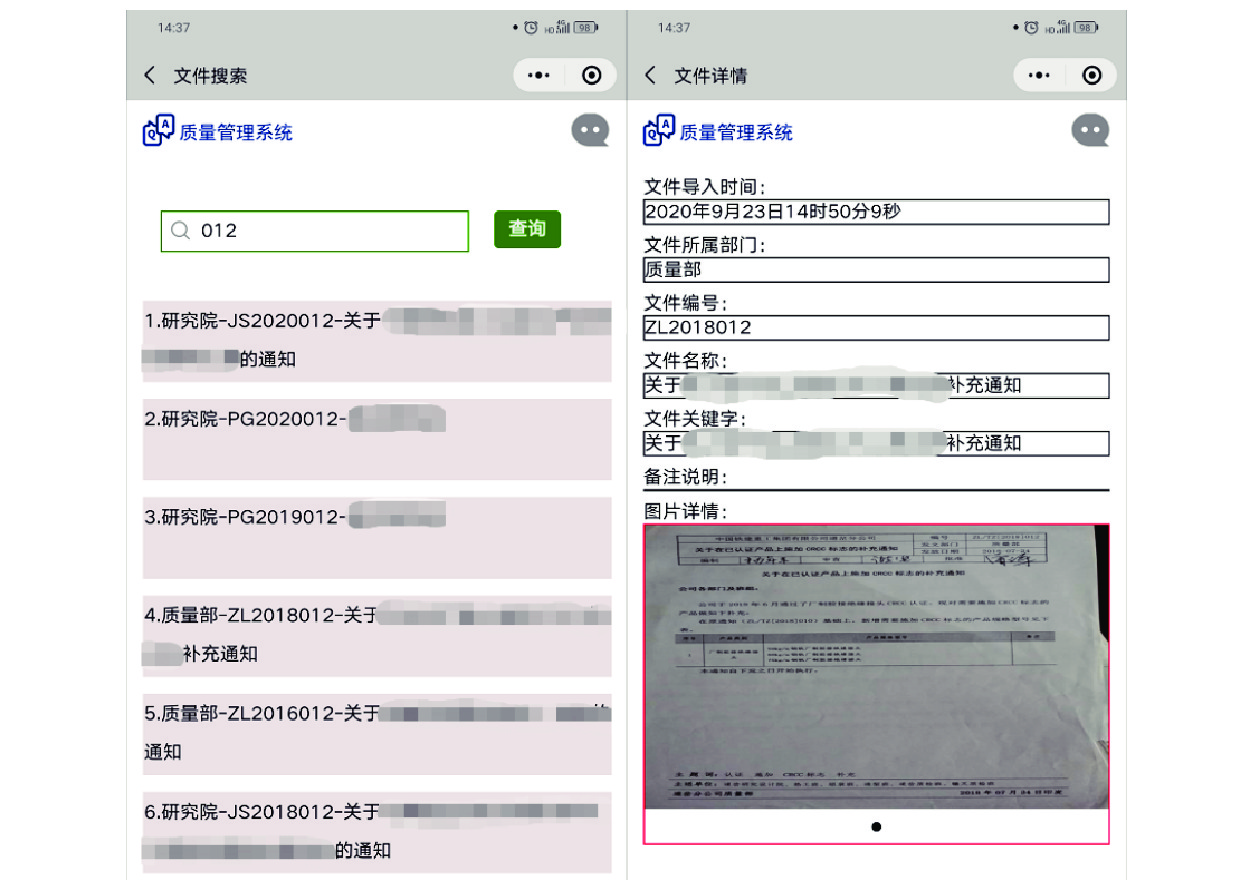1260x891 pixels.
Task: Select result 4 质量部-ZL2018012
Action: [376, 636]
